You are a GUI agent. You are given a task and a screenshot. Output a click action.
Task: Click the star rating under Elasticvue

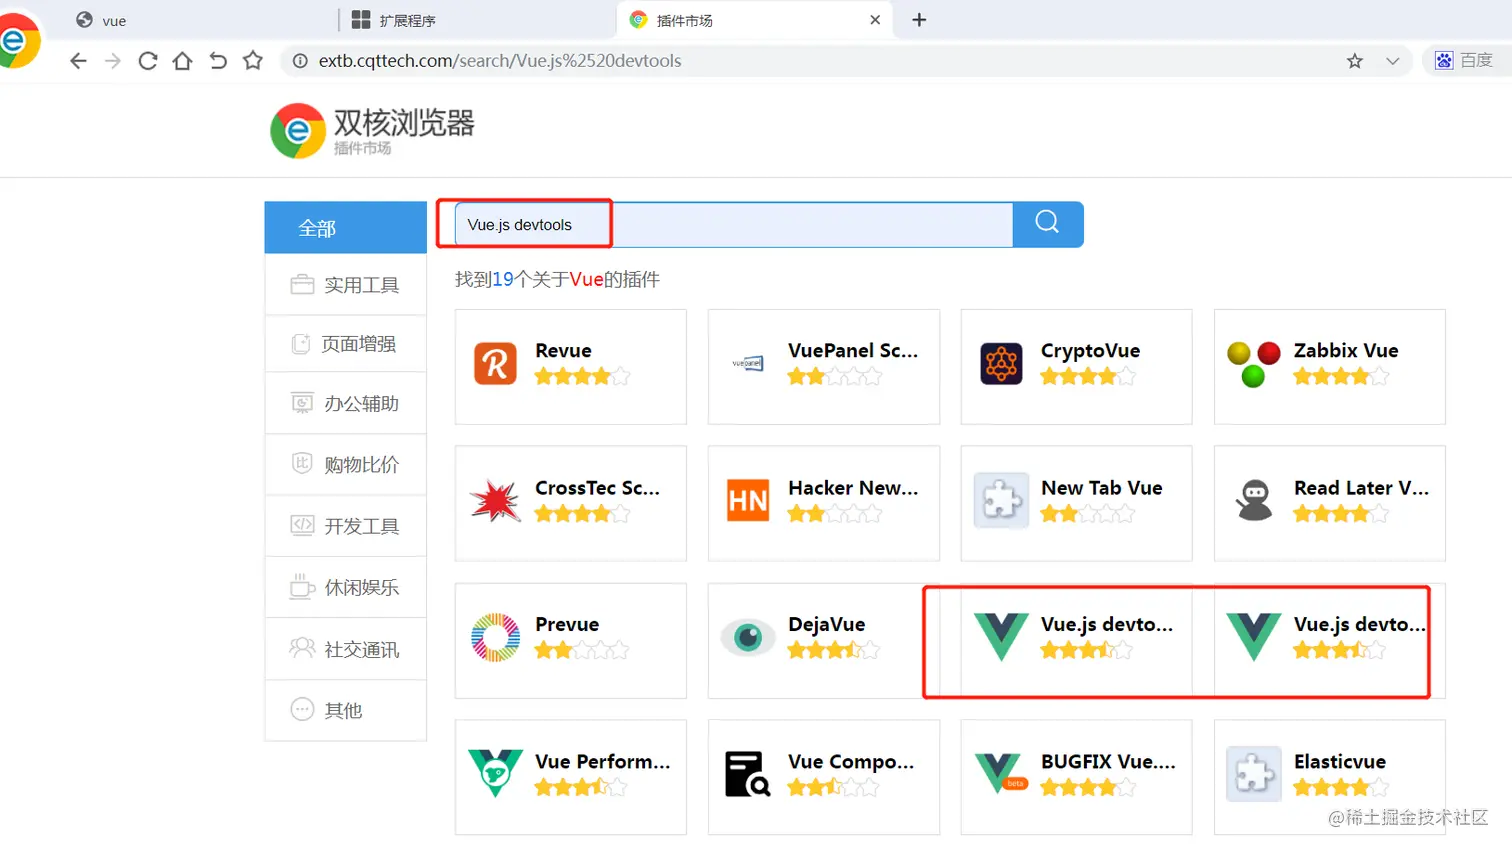[x=1341, y=788]
